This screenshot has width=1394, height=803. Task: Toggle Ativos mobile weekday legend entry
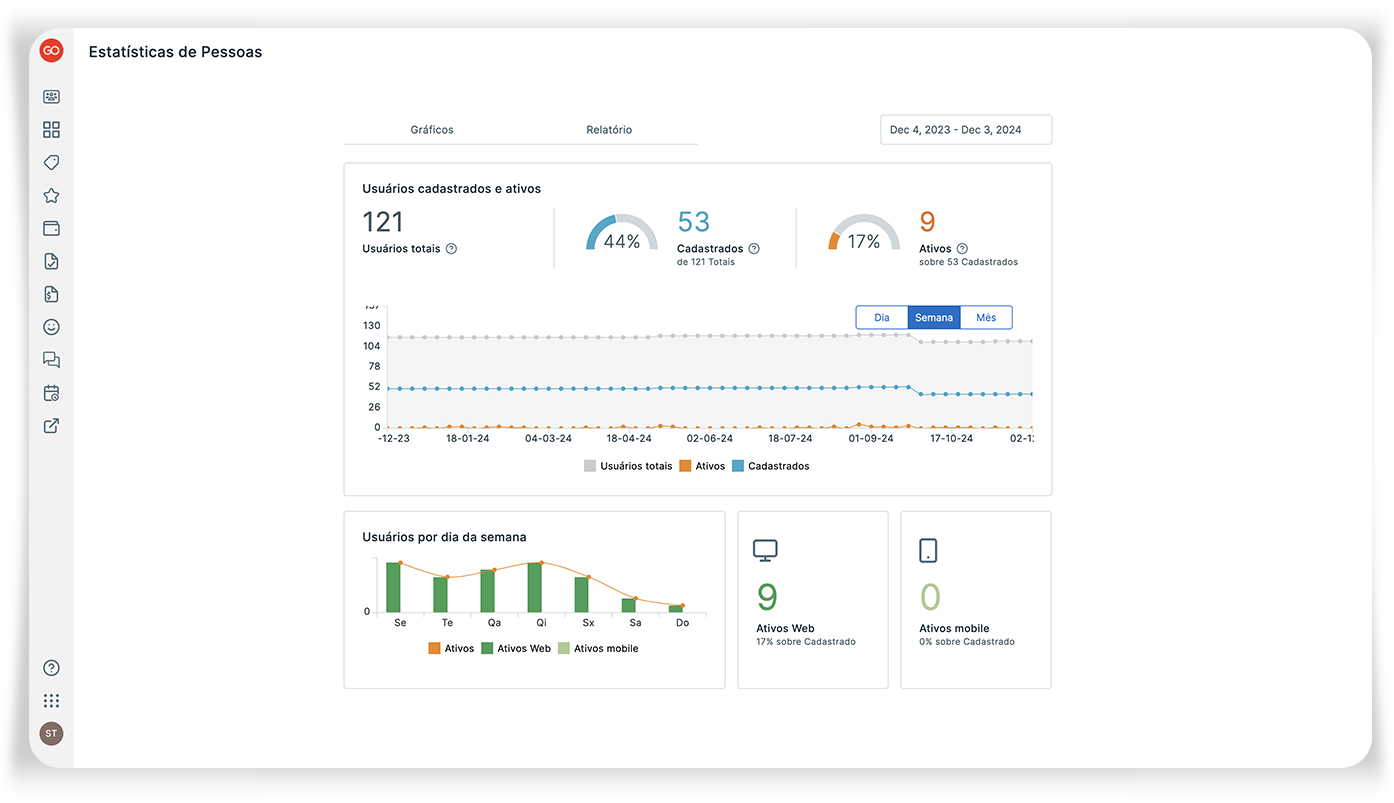click(598, 648)
